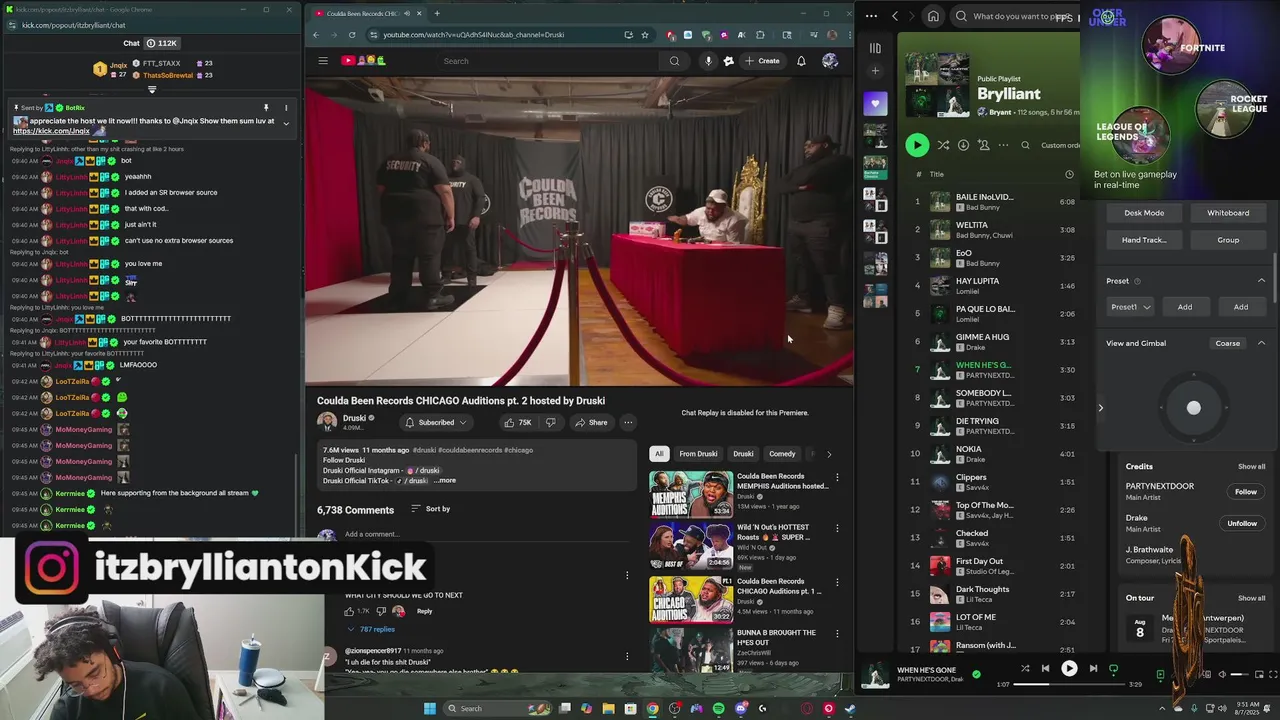Open Wild 'N Out HOTTEST Roasts thumbnail
The width and height of the screenshot is (1280, 720).
point(691,546)
